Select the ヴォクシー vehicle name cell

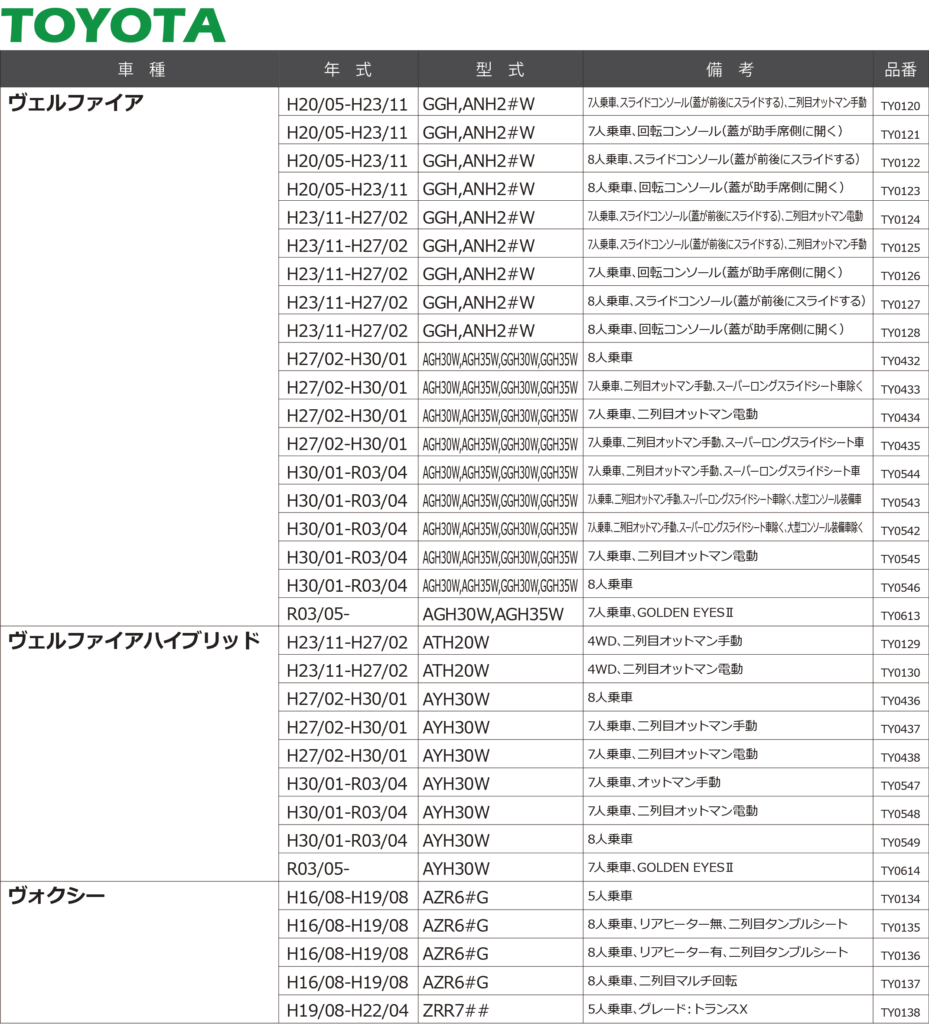coord(56,896)
